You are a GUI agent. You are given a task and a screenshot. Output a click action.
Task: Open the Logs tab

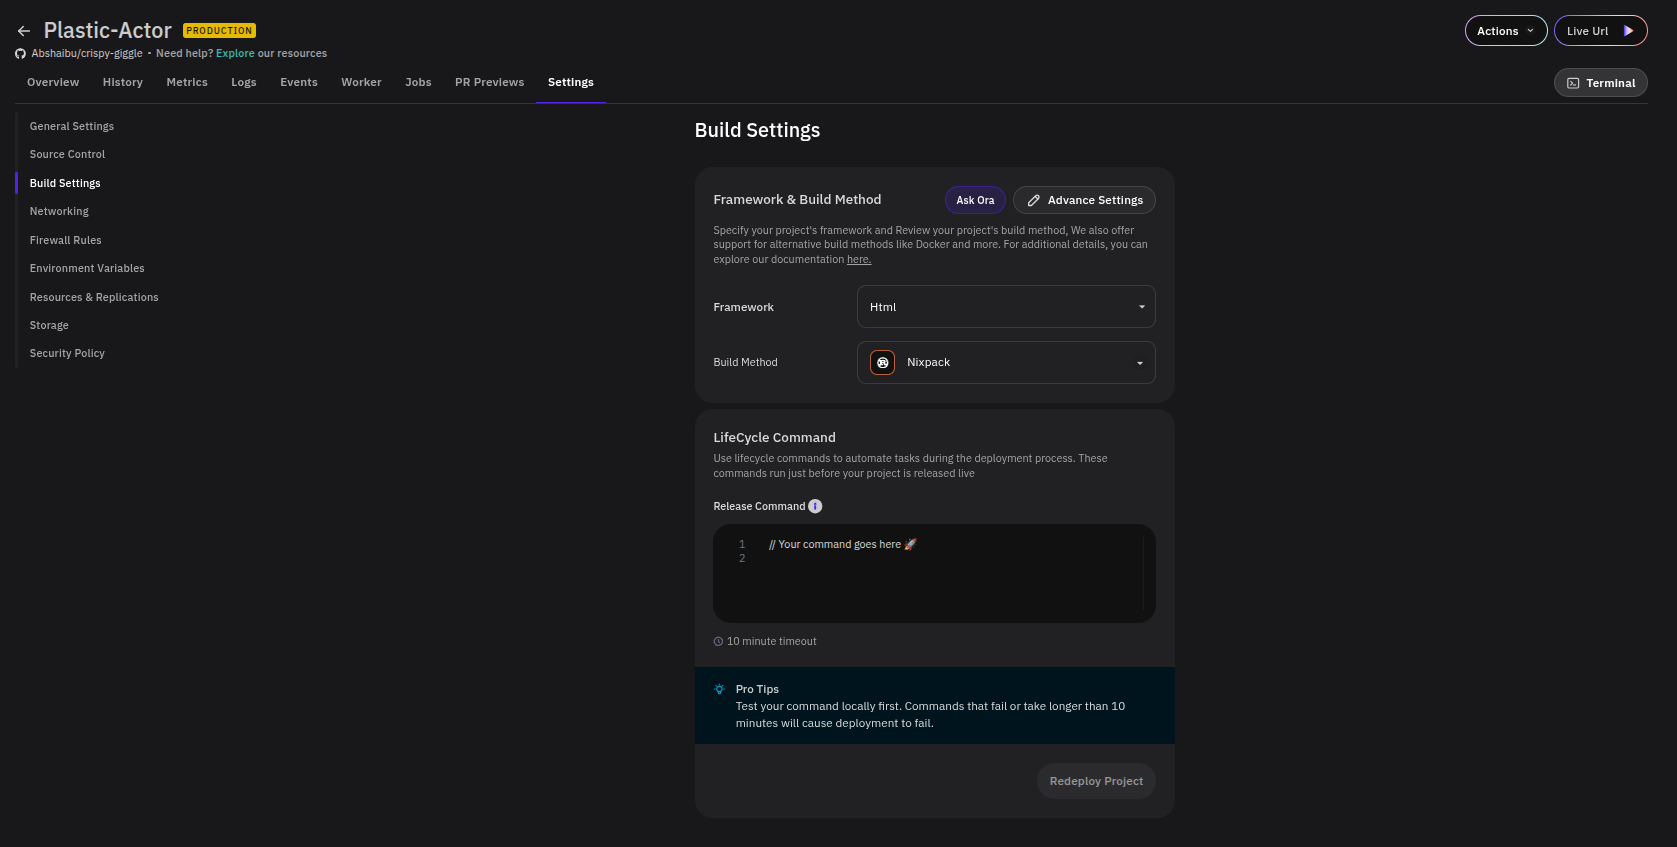[244, 82]
